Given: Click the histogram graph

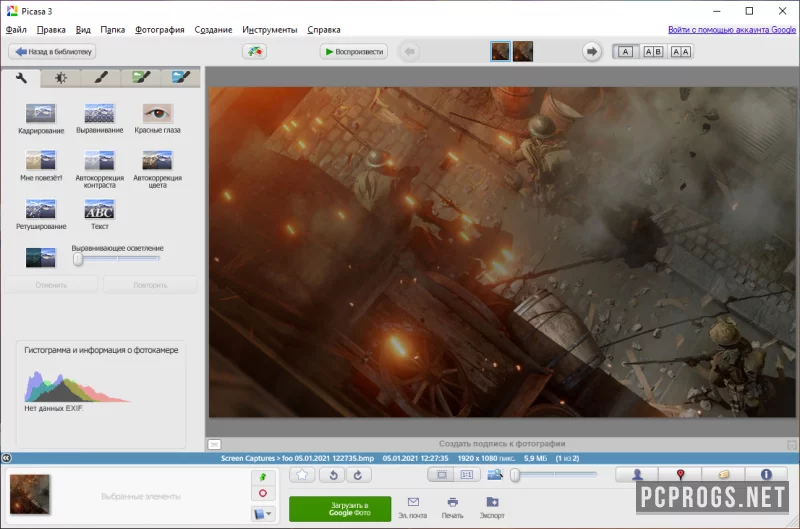Looking at the screenshot, I should tap(77, 387).
